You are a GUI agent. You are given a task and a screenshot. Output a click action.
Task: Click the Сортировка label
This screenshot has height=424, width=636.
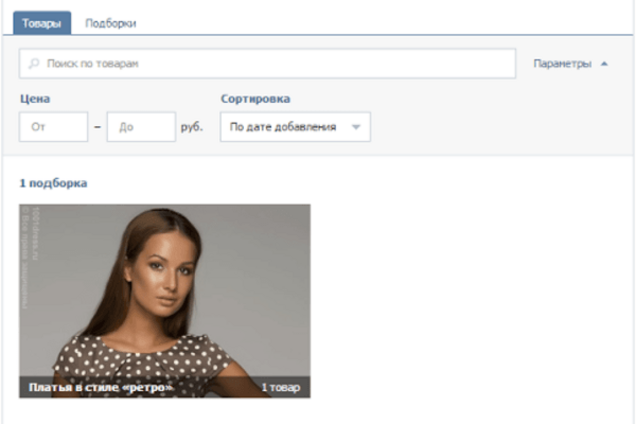[255, 99]
